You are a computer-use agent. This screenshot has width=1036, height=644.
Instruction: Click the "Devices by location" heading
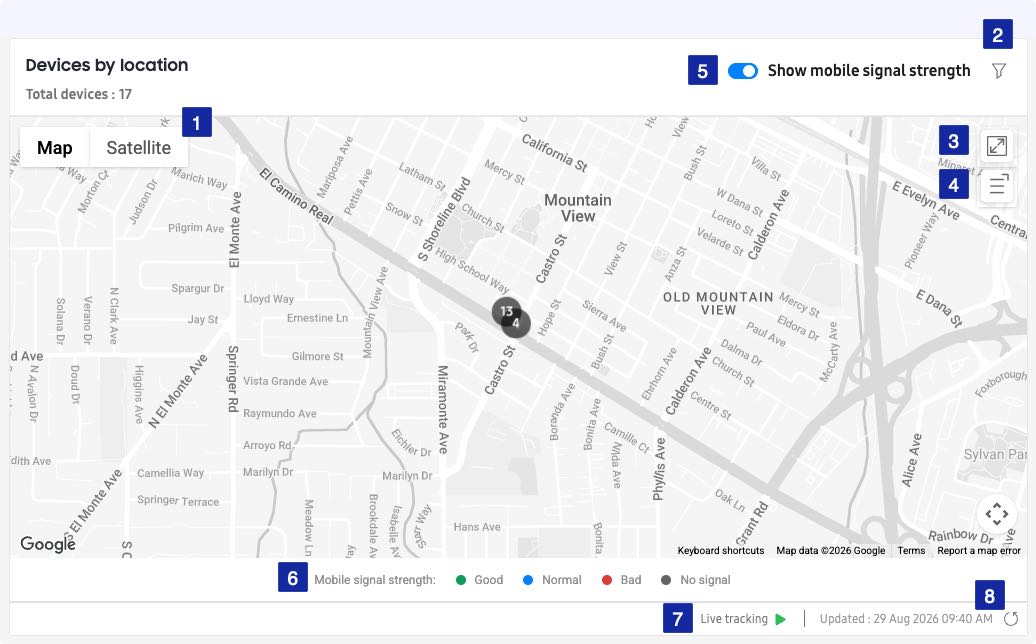pos(107,65)
